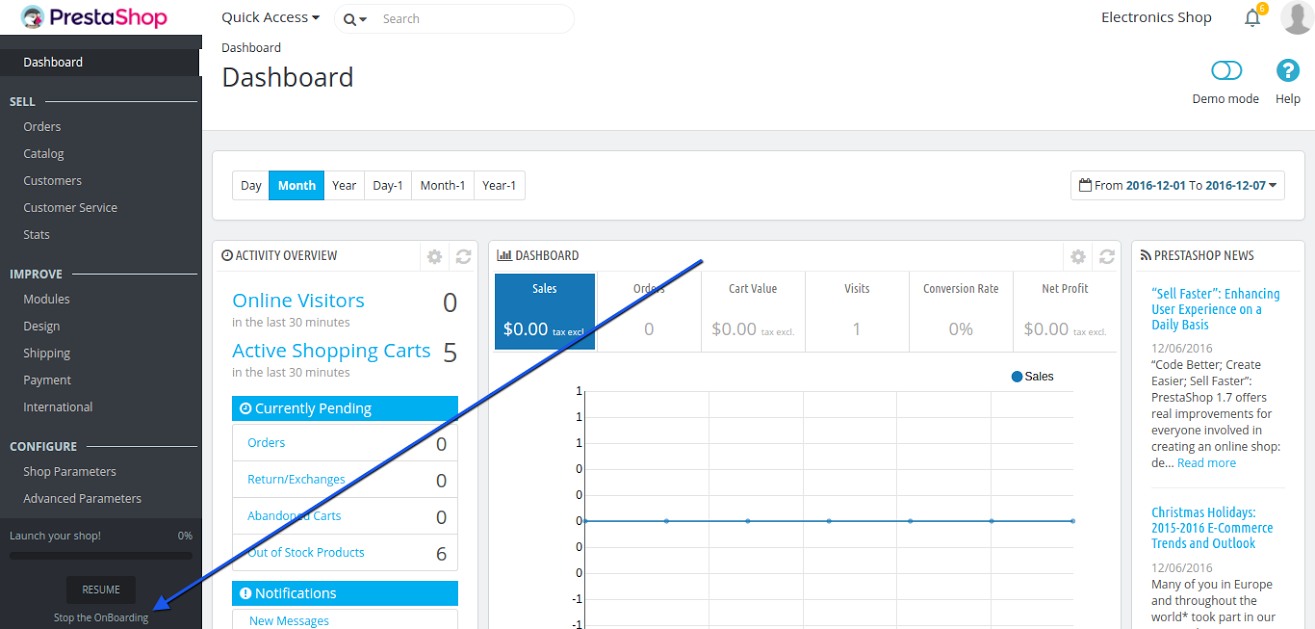
Task: Select the Cart Value metric tile
Action: click(753, 312)
